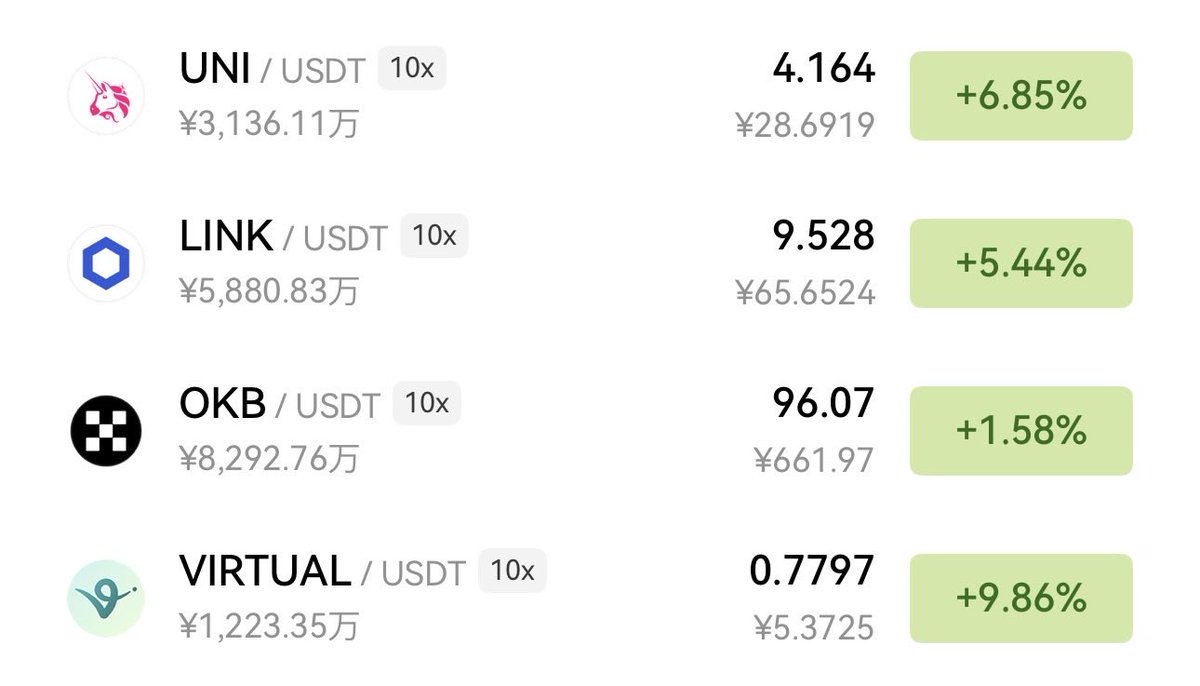
Task: Tap the 10x leverage tag beside VIRTUAL
Action: [x=512, y=571]
